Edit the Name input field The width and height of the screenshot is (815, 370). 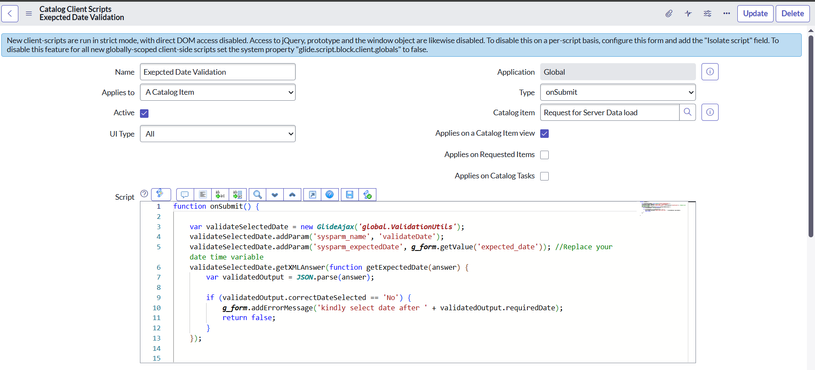click(x=218, y=72)
